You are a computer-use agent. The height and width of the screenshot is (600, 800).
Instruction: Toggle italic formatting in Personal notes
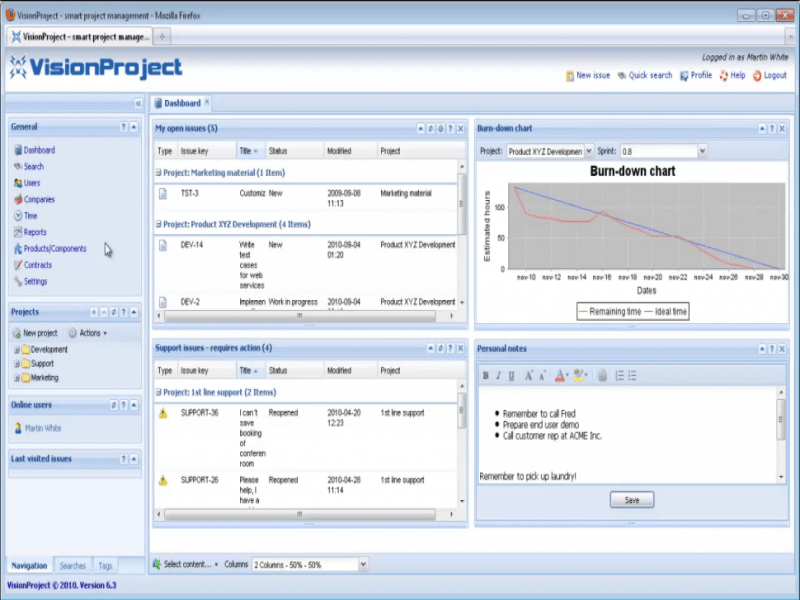[498, 376]
